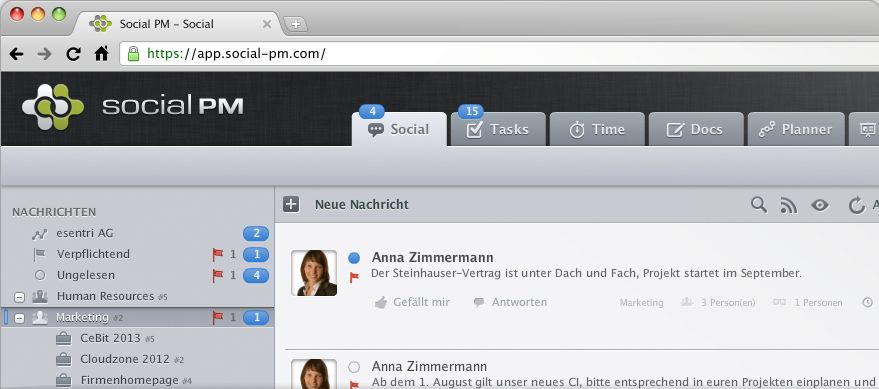Open the Time tab
The width and height of the screenshot is (879, 389).
pyautogui.click(x=597, y=129)
